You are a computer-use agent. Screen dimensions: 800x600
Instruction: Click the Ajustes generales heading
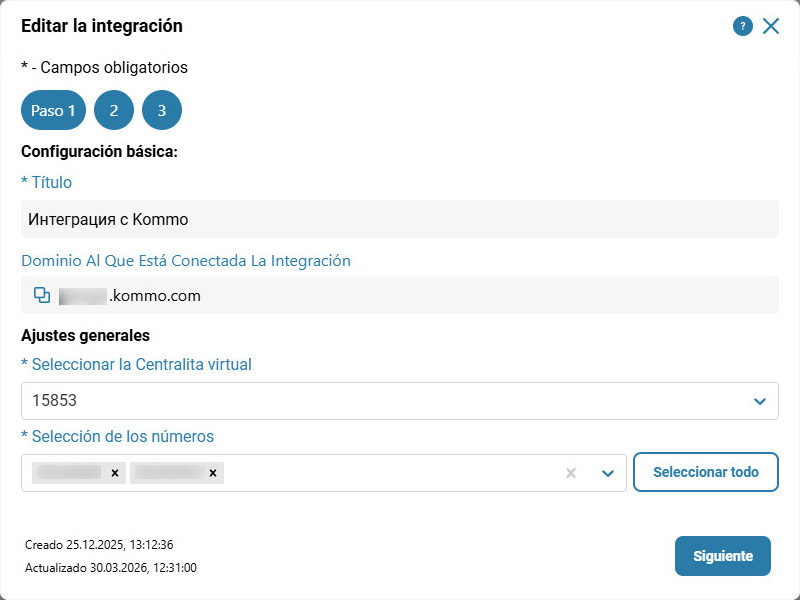pyautogui.click(x=85, y=335)
